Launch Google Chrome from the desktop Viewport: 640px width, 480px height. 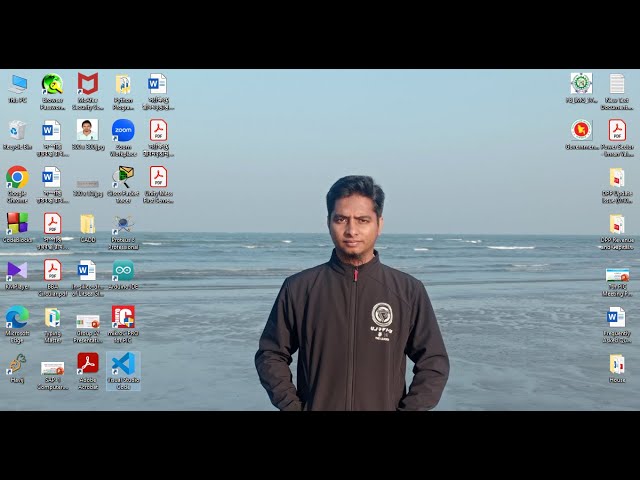(18, 178)
